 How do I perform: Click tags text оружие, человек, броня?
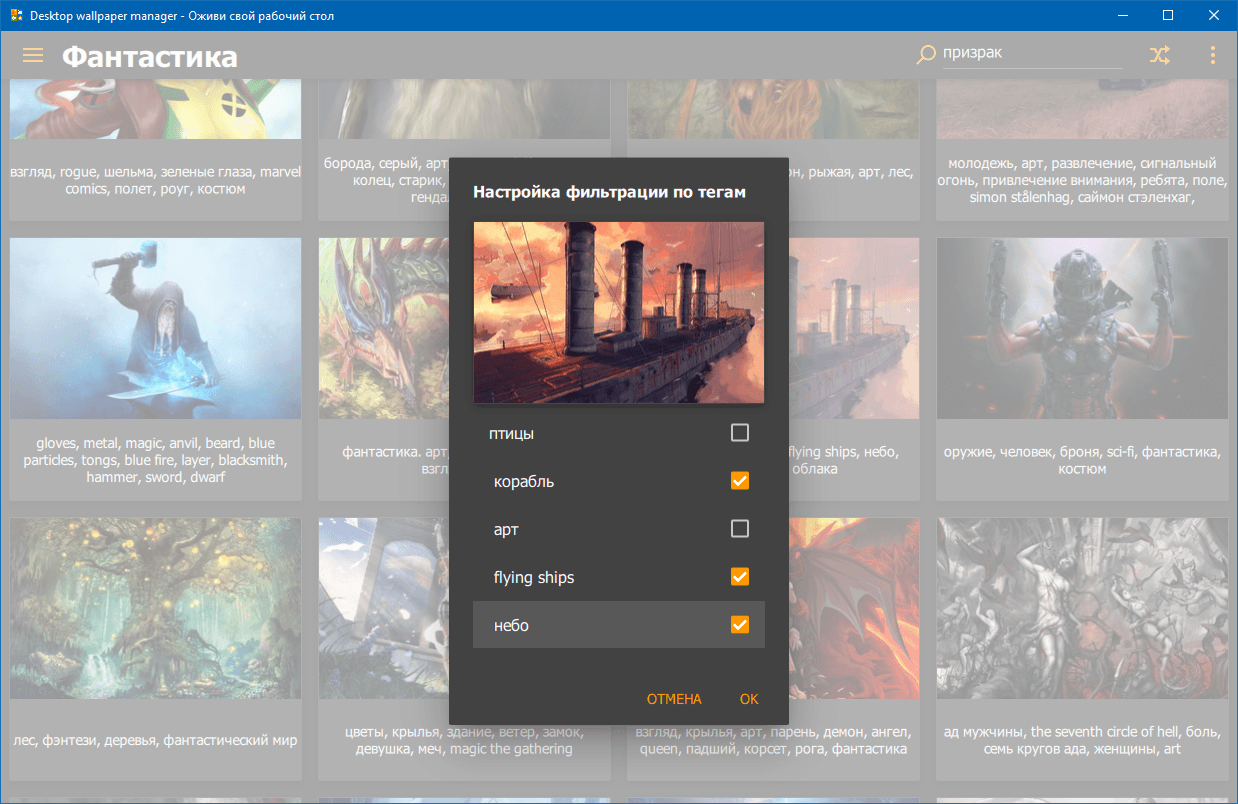point(1082,460)
